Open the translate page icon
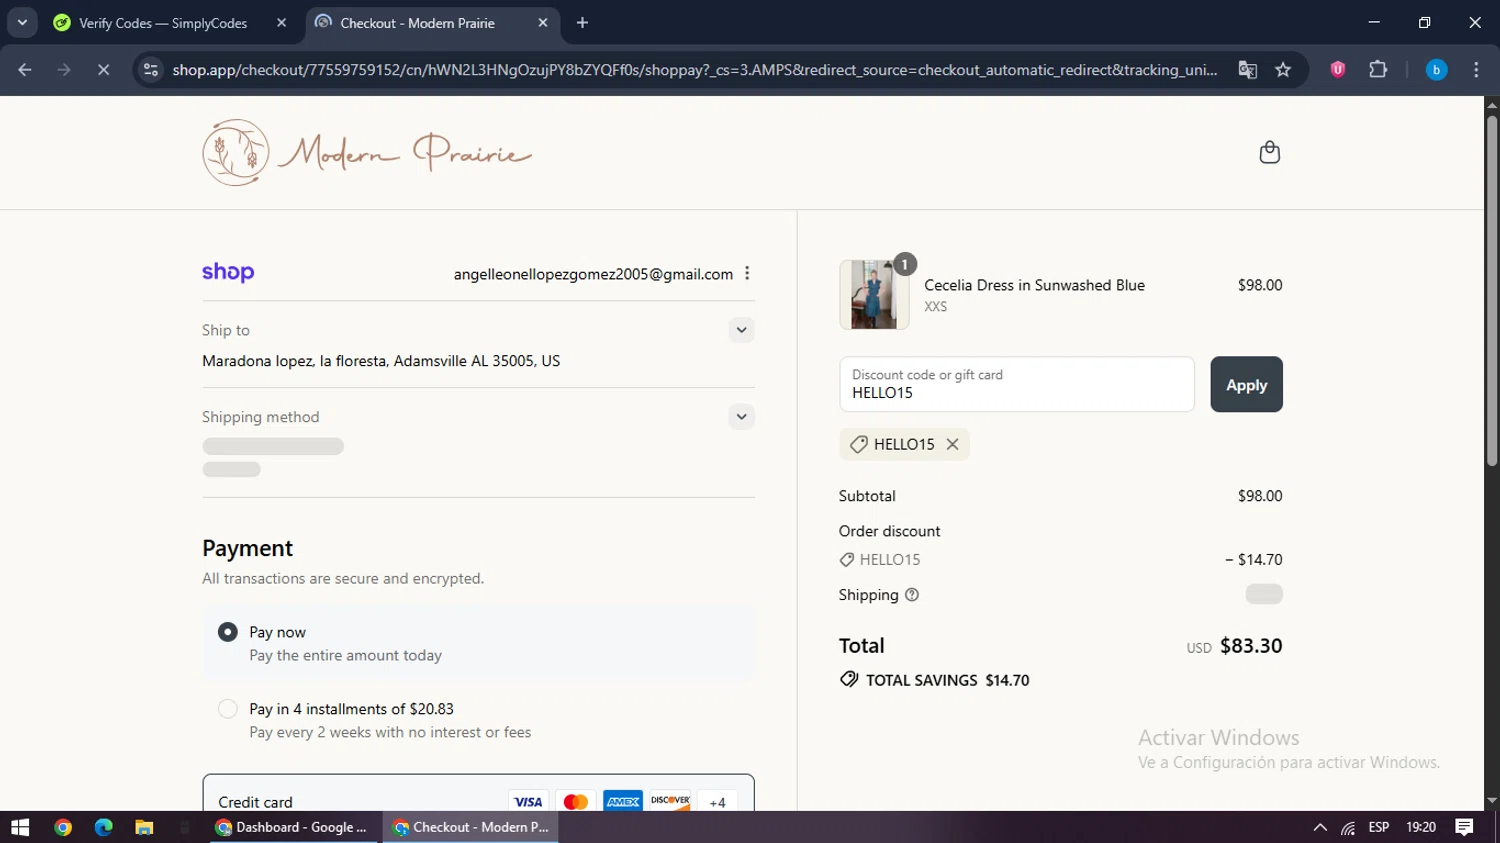This screenshot has width=1500, height=843. coord(1247,69)
